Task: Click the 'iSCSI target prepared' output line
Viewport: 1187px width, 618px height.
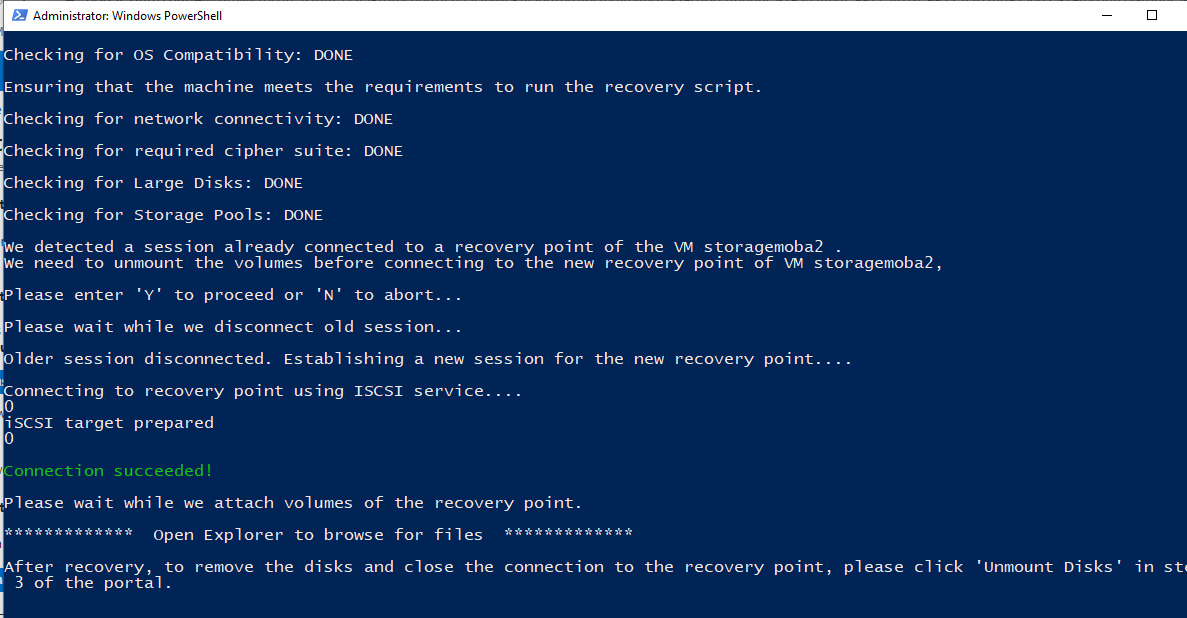Action: (108, 423)
